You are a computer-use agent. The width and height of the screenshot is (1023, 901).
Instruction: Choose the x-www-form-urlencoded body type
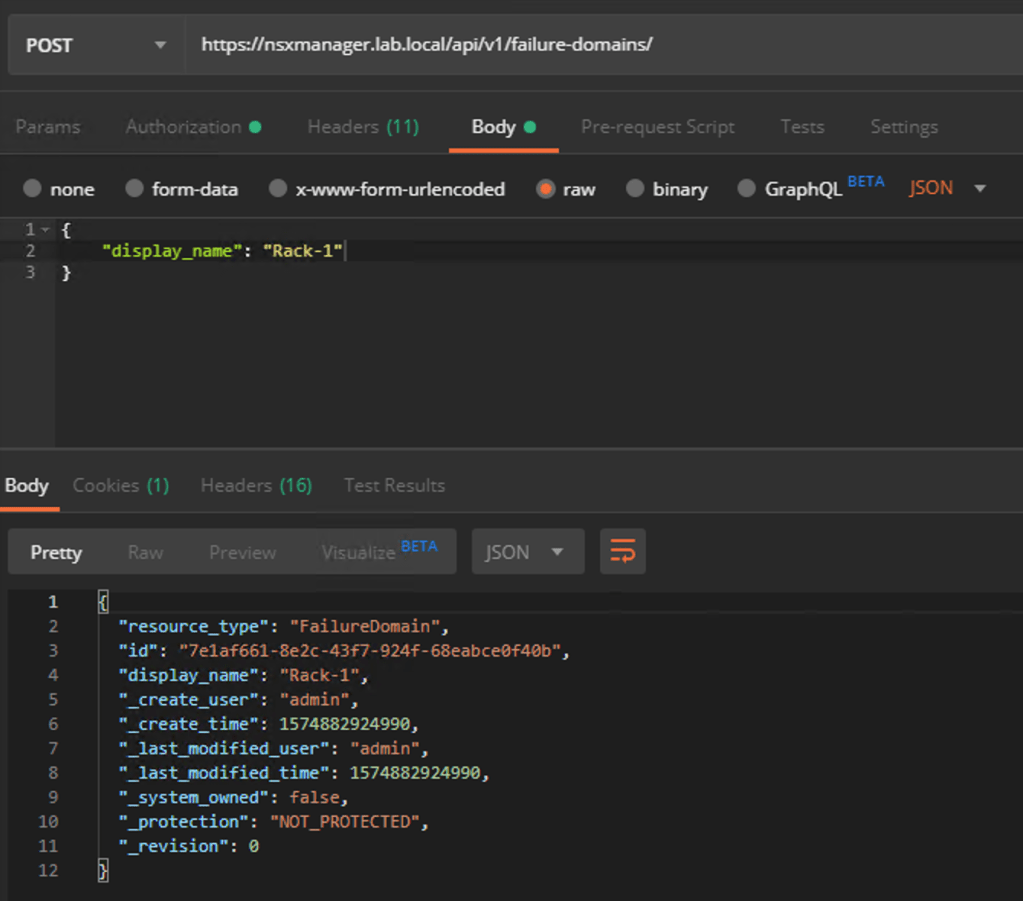[x=387, y=188]
